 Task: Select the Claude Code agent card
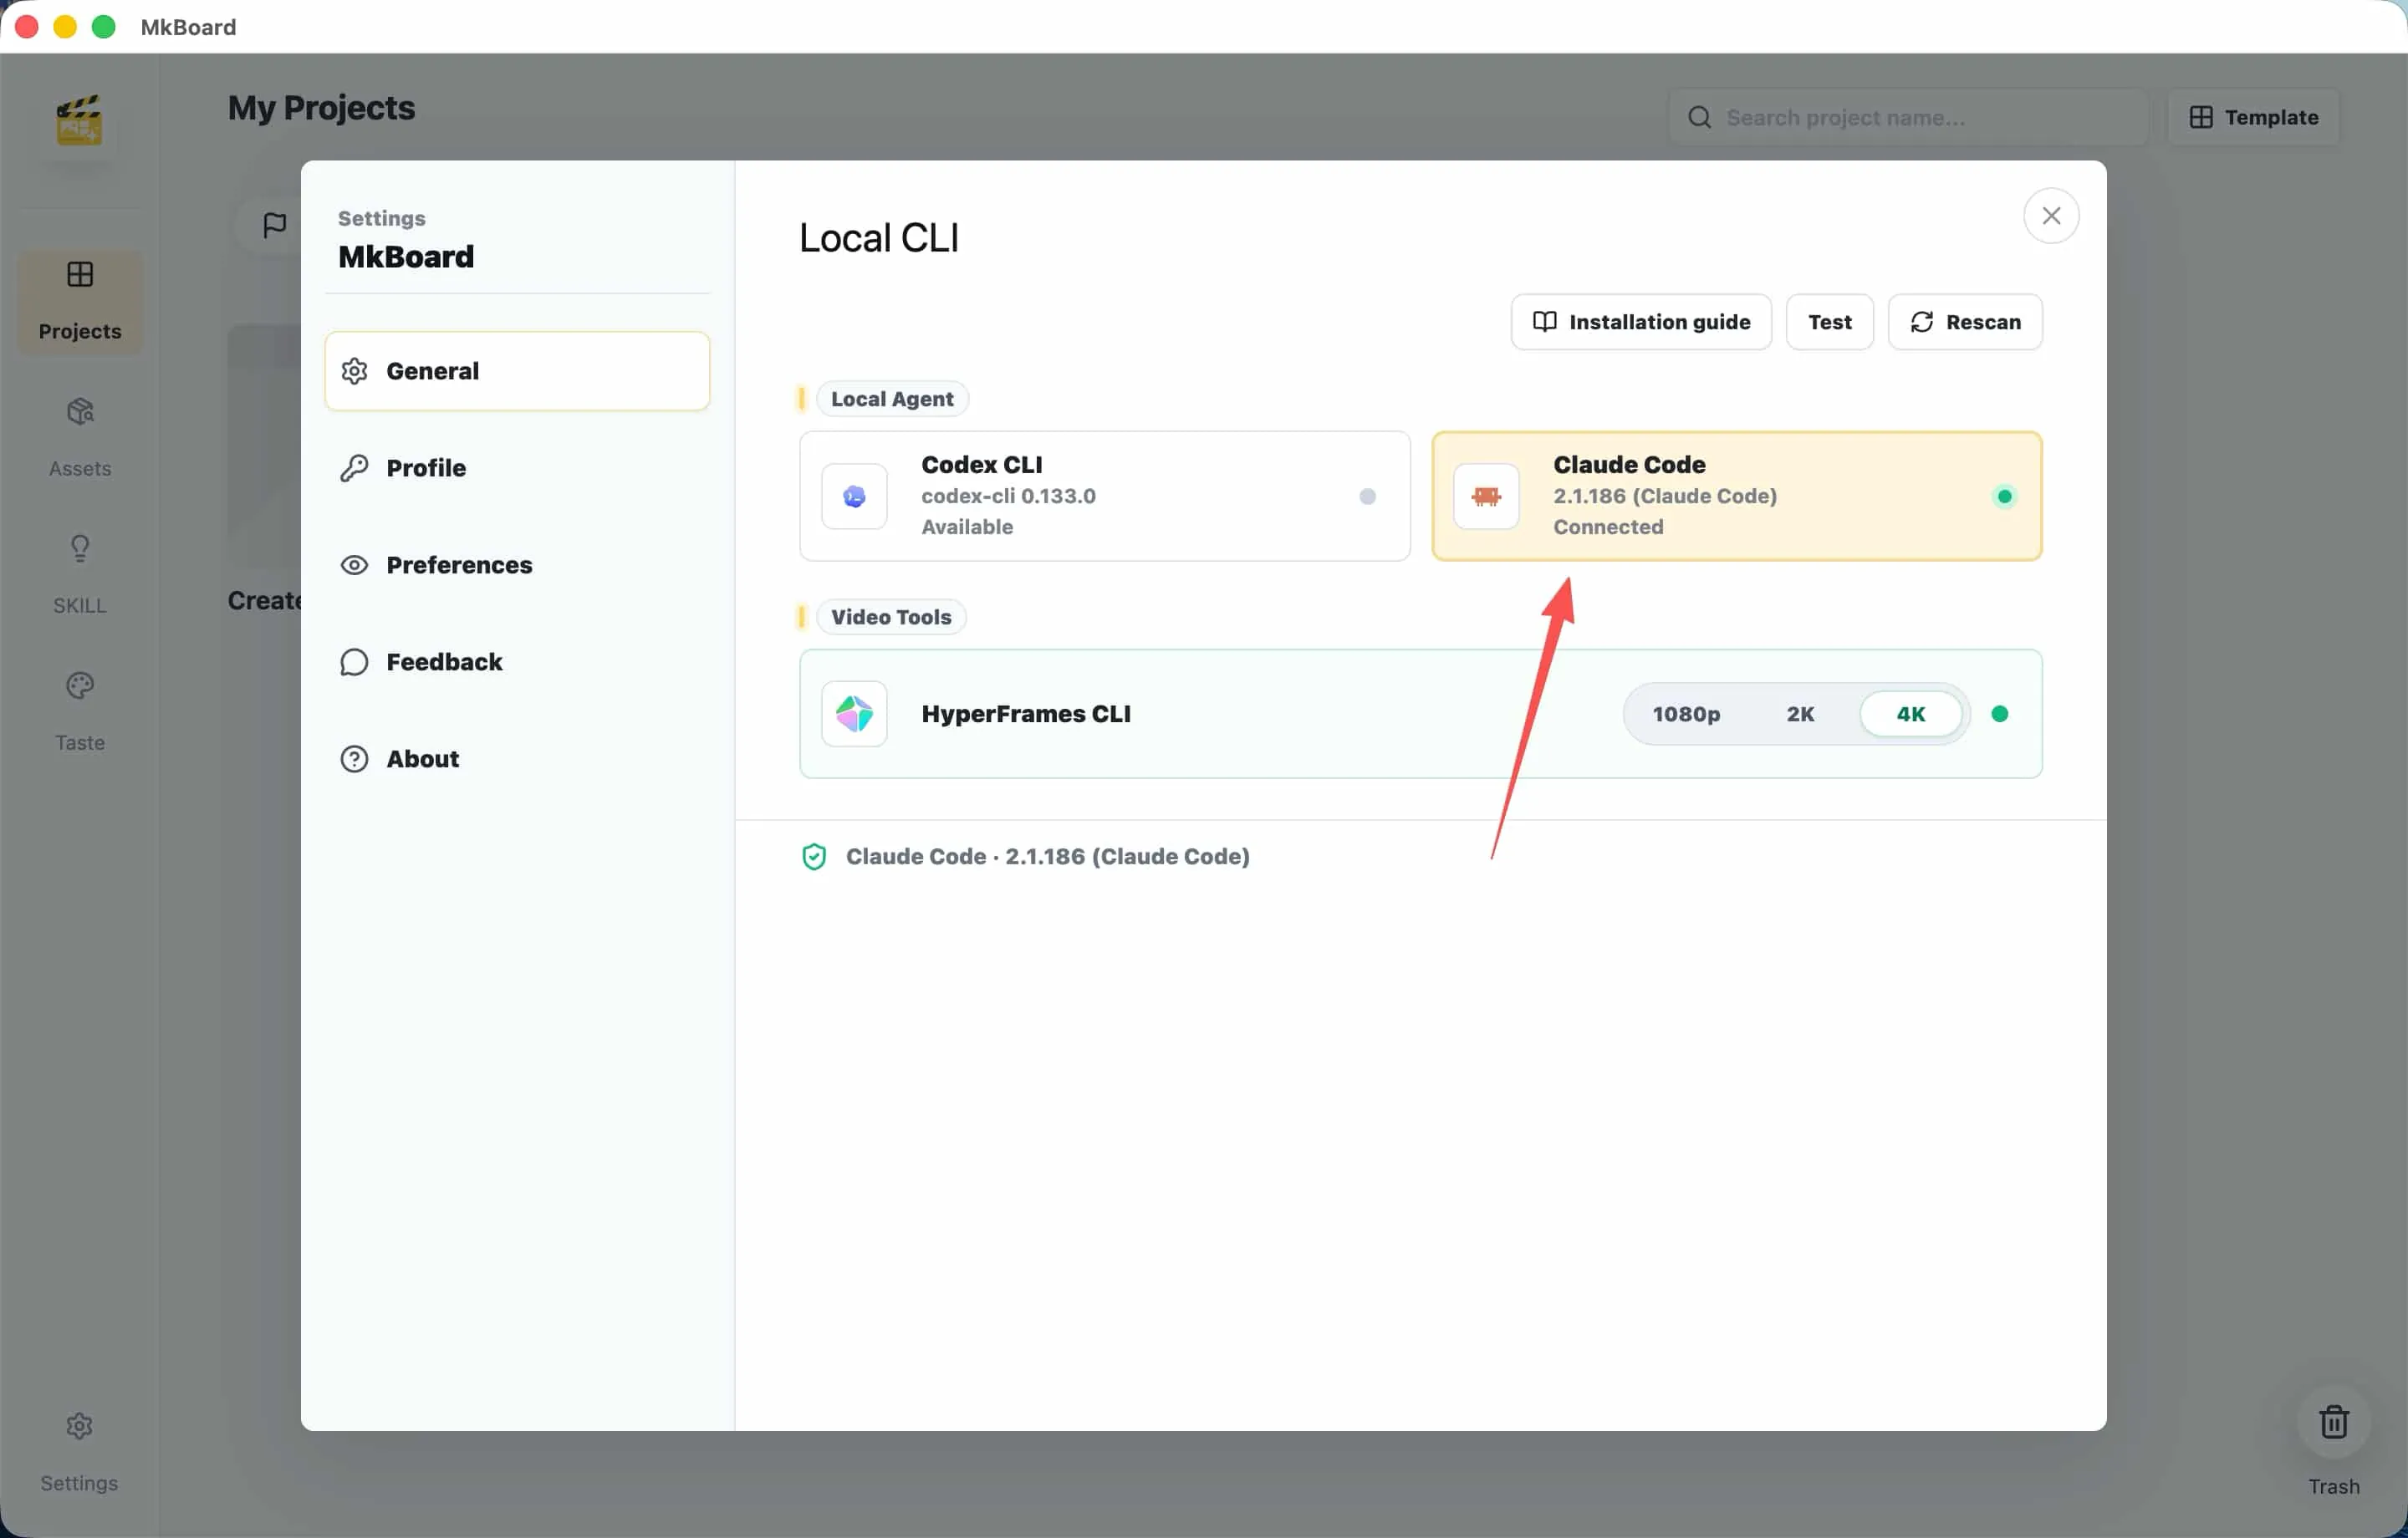(1736, 496)
